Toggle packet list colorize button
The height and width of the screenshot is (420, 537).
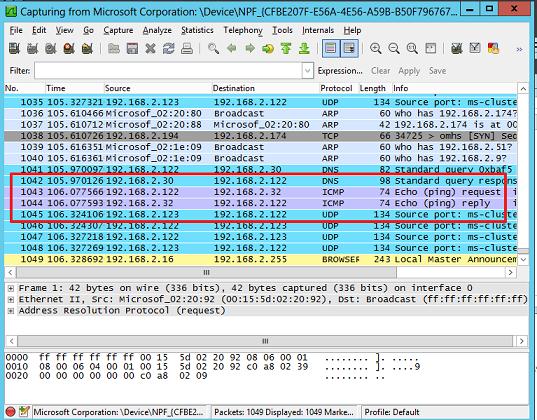point(331,49)
